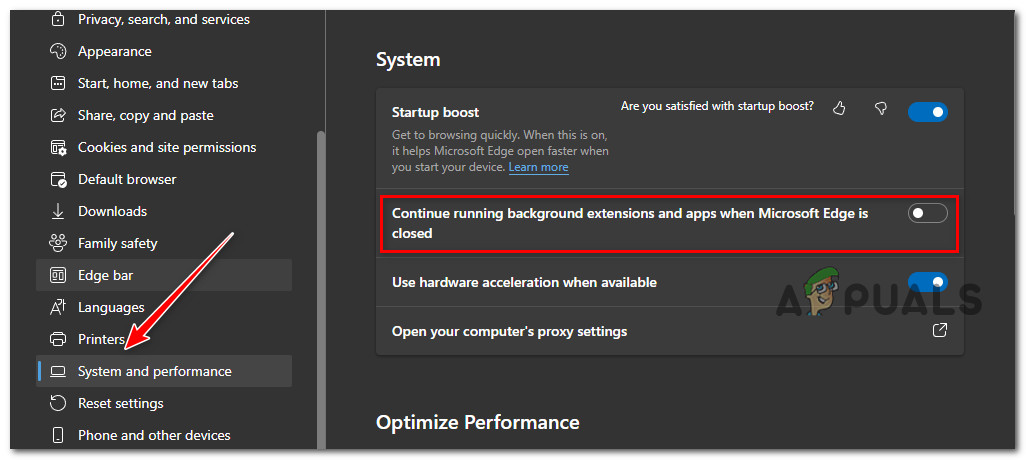Image resolution: width=1026 pixels, height=460 pixels.
Task: Click the Downloads arrow icon in sidebar
Action: pyautogui.click(x=58, y=211)
